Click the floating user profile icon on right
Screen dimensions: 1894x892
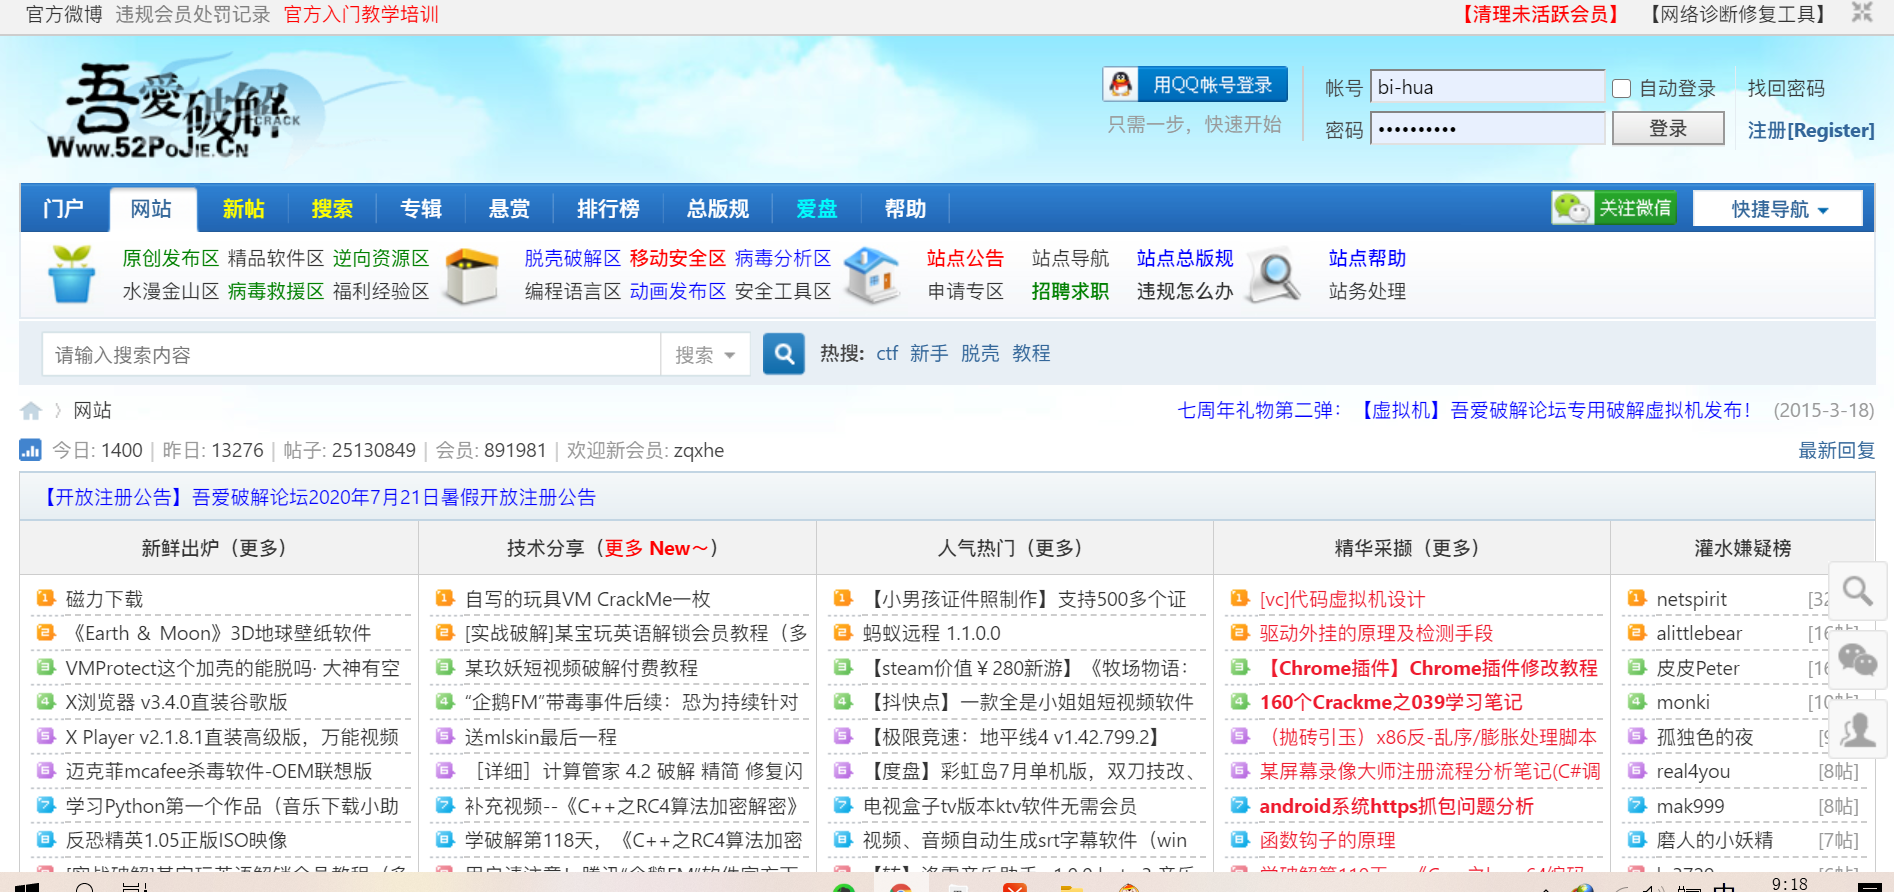pos(1857,729)
